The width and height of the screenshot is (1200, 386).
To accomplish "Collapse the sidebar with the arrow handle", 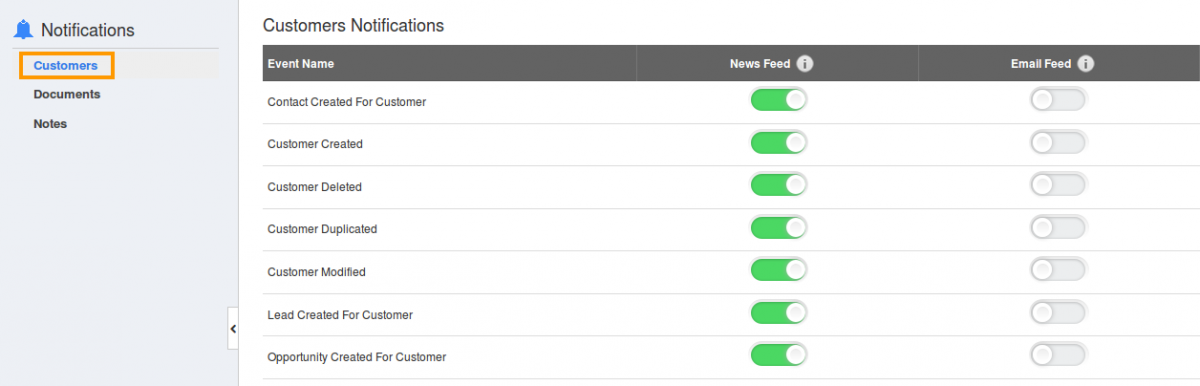I will pos(233,328).
